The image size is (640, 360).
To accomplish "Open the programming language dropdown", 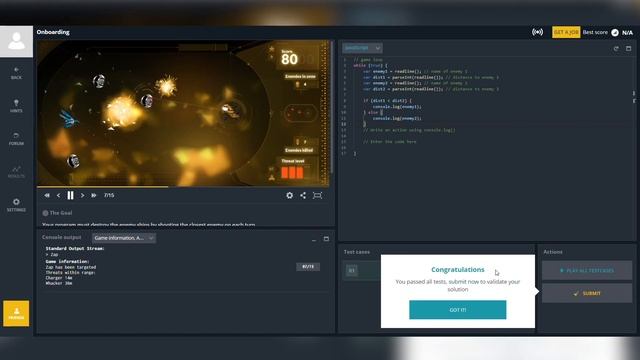I will [362, 48].
